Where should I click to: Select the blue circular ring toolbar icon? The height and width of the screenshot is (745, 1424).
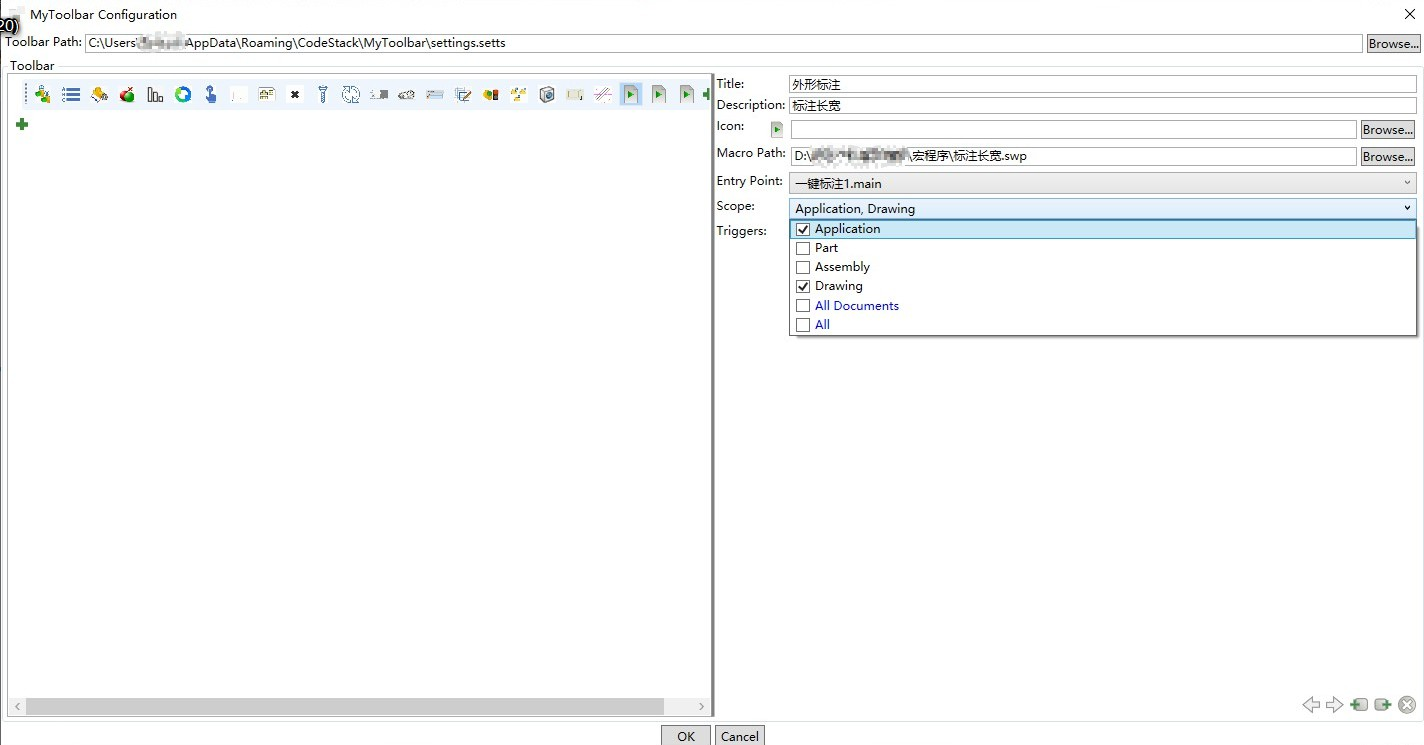coord(183,94)
